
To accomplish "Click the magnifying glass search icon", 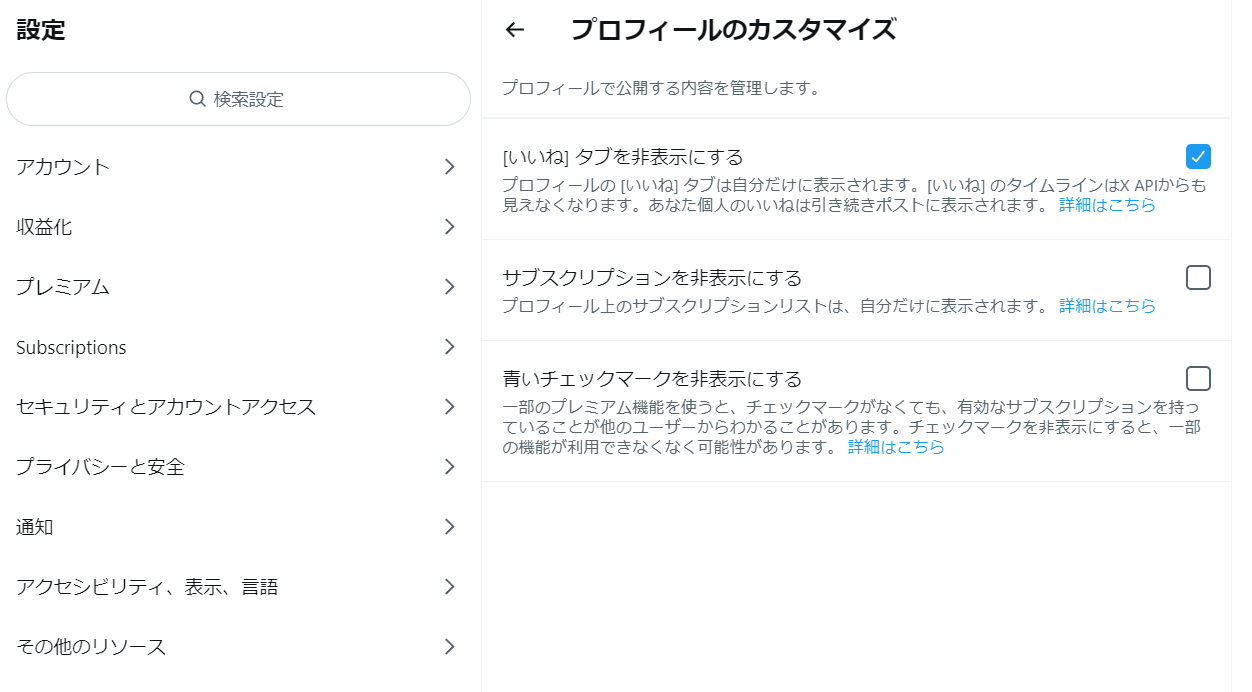I will tap(194, 99).
